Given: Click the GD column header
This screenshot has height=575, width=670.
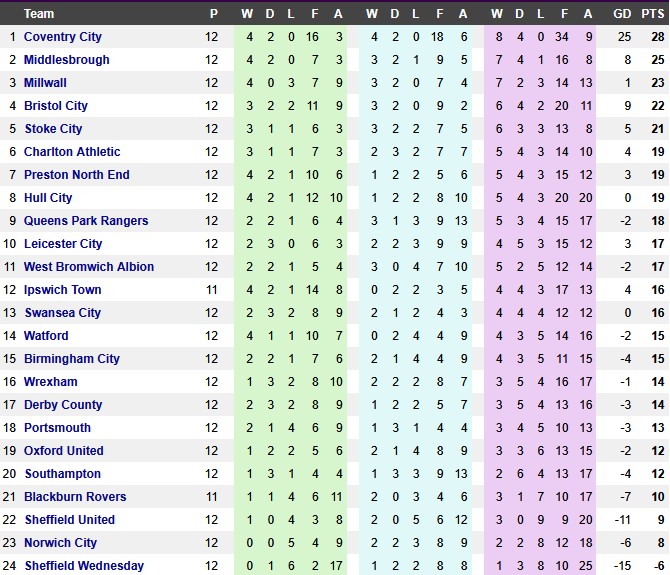Looking at the screenshot, I should [622, 14].
